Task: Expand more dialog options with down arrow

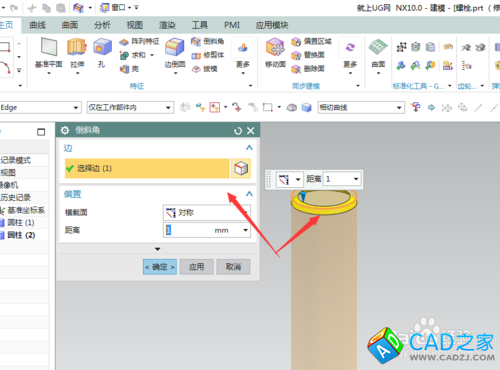Action: 158,249
